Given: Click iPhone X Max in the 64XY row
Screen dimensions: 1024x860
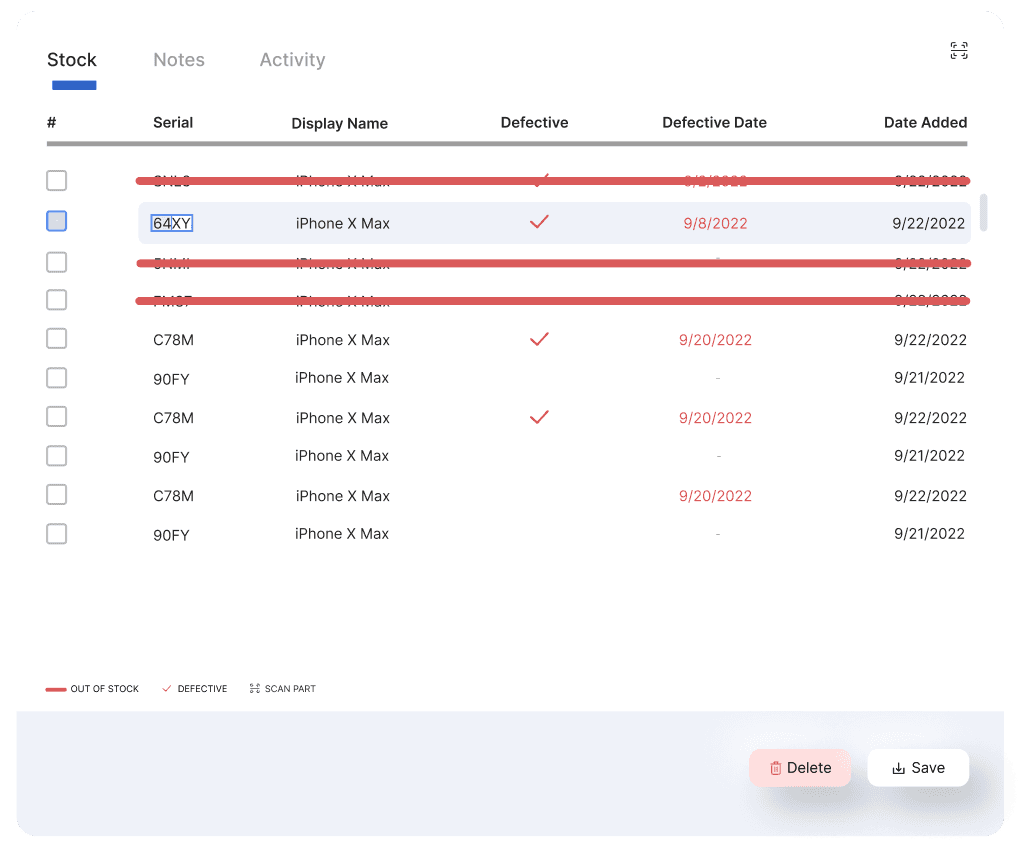Looking at the screenshot, I should [x=343, y=223].
